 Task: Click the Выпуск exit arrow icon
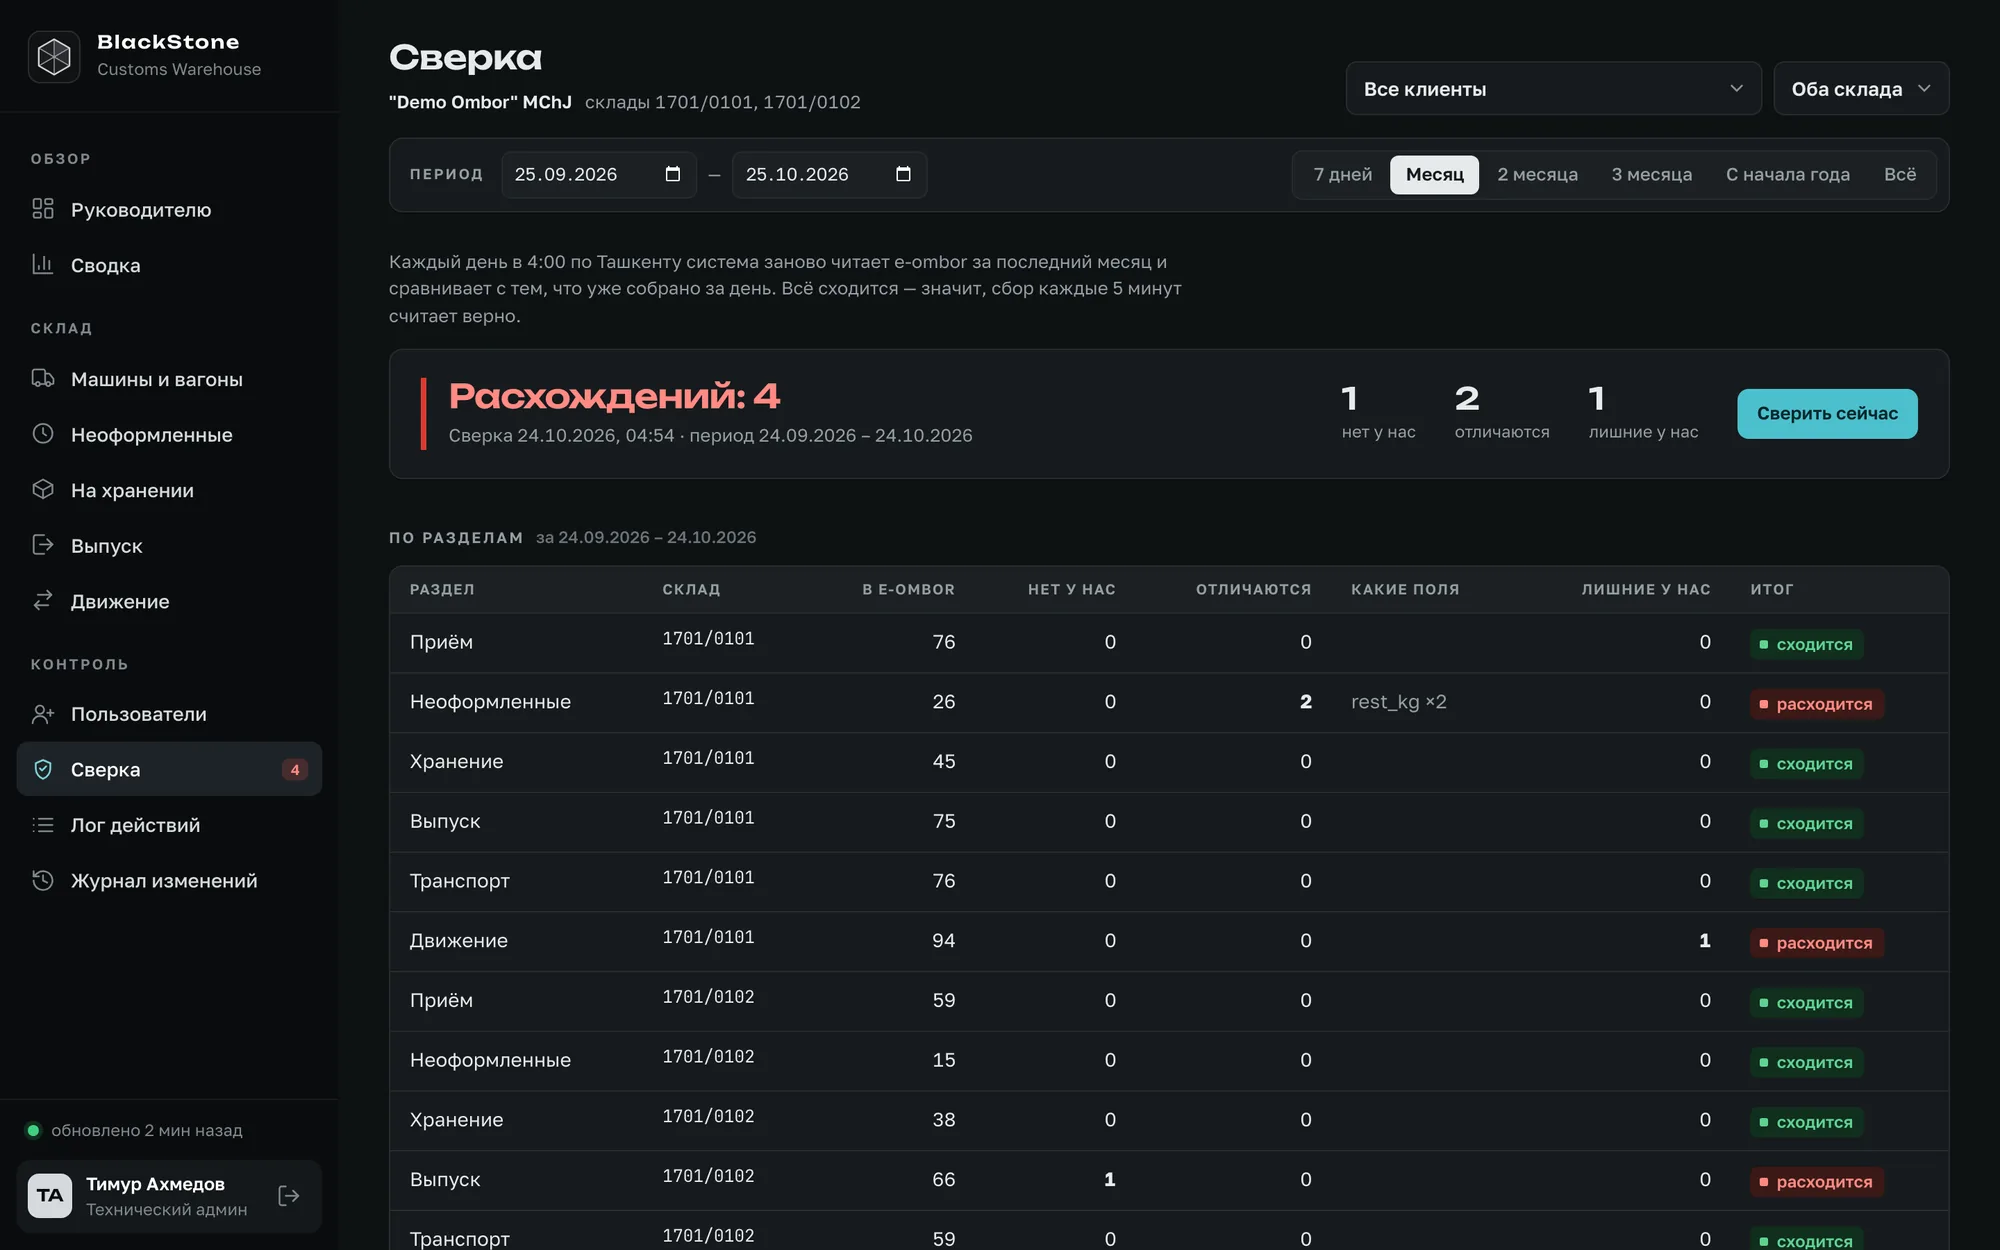click(x=43, y=545)
